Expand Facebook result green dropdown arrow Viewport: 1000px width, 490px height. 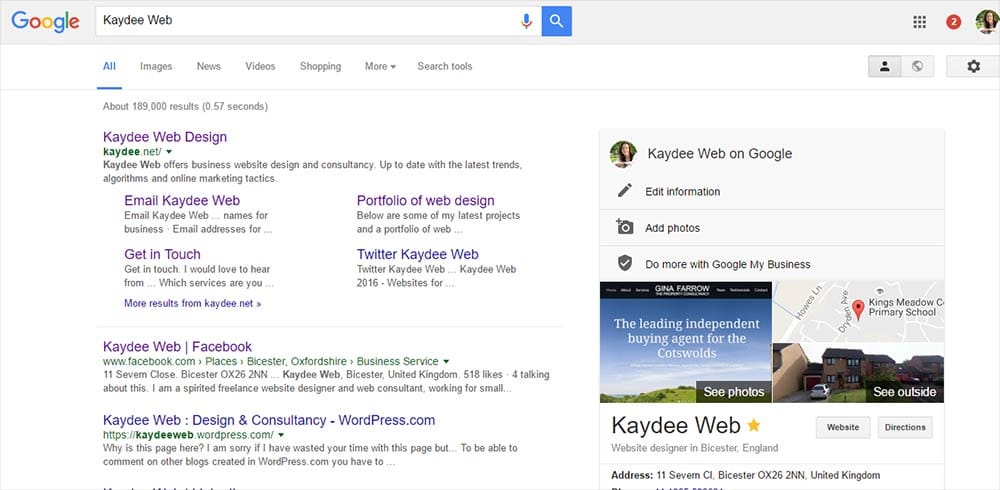pos(446,362)
